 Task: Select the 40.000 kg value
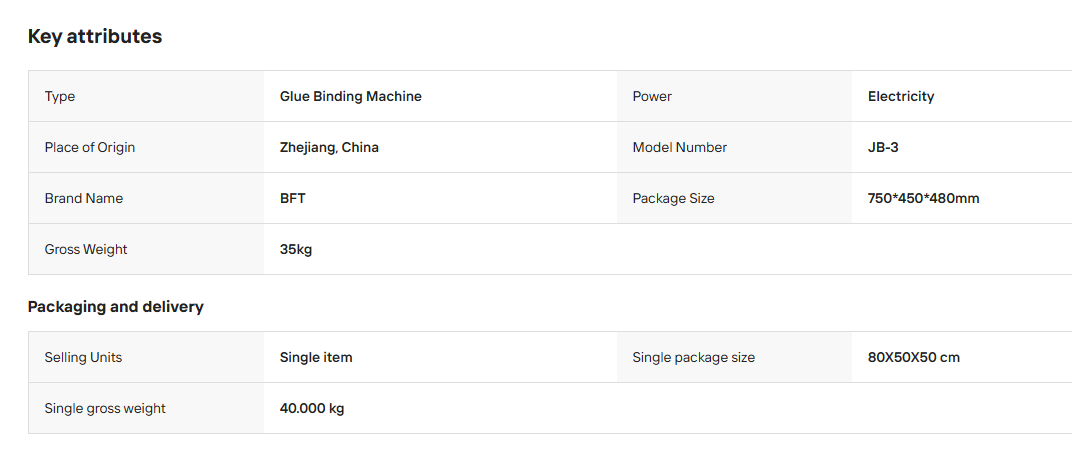pyautogui.click(x=312, y=408)
